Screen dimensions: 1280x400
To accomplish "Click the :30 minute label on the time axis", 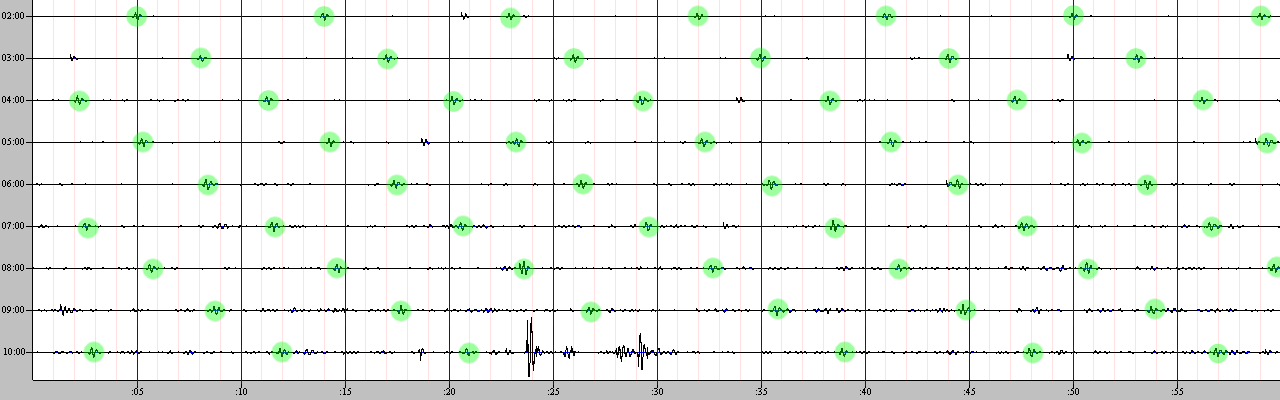I will [656, 391].
